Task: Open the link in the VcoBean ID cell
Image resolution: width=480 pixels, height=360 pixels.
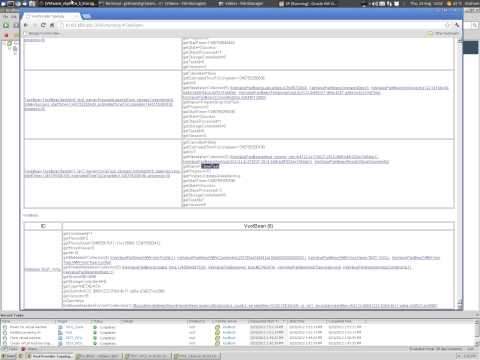Action: tap(42, 269)
